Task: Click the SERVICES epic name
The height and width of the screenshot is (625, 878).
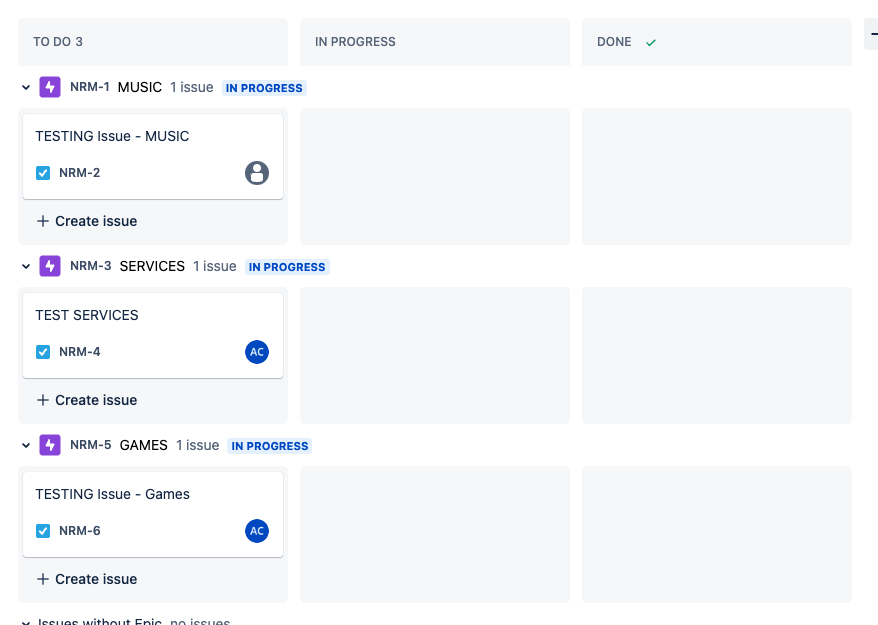Action: (x=152, y=266)
